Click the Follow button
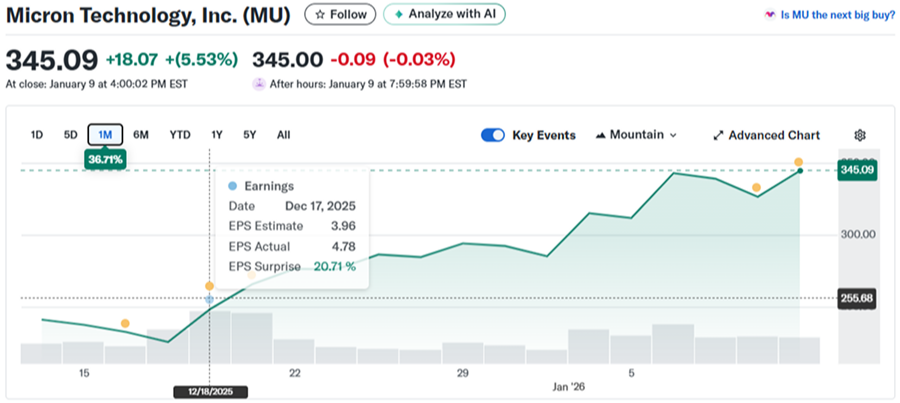 [x=340, y=15]
